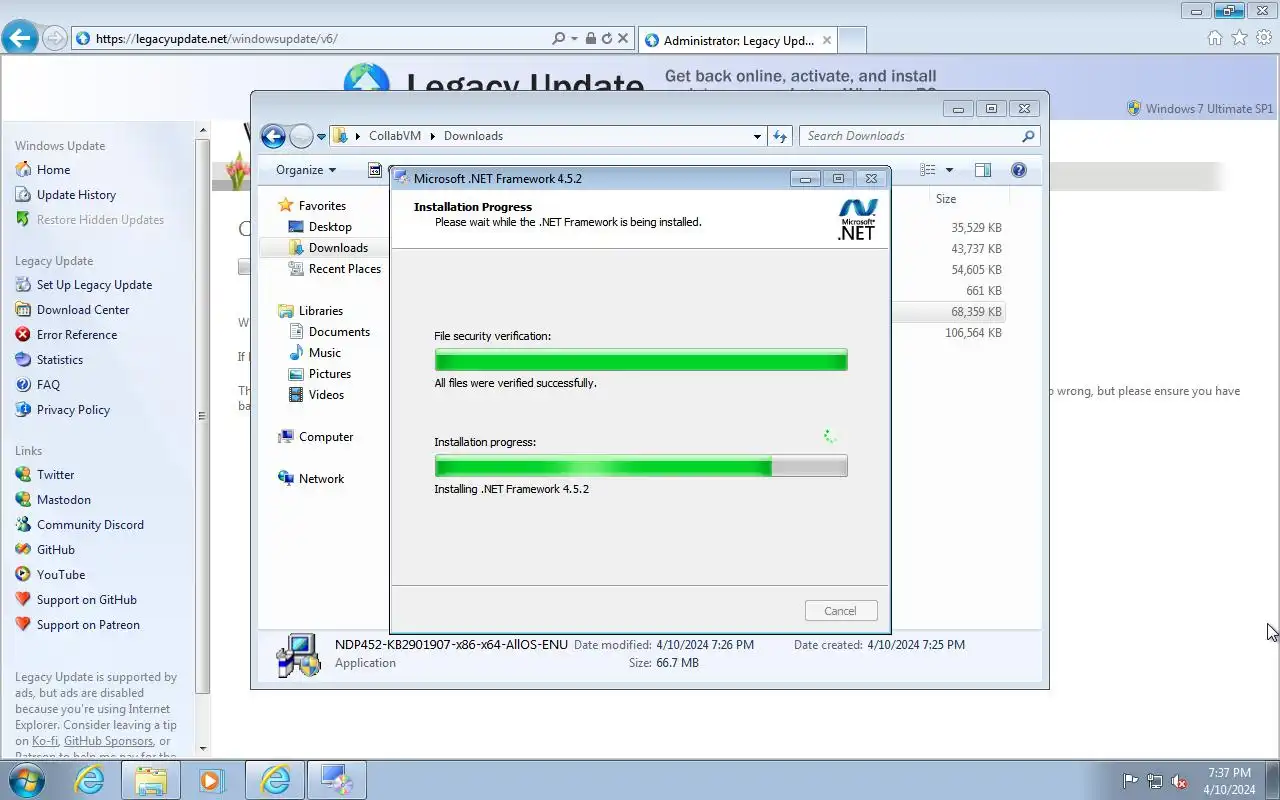The image size is (1280, 800).
Task: Select Videos library in navigation pane
Action: (326, 395)
